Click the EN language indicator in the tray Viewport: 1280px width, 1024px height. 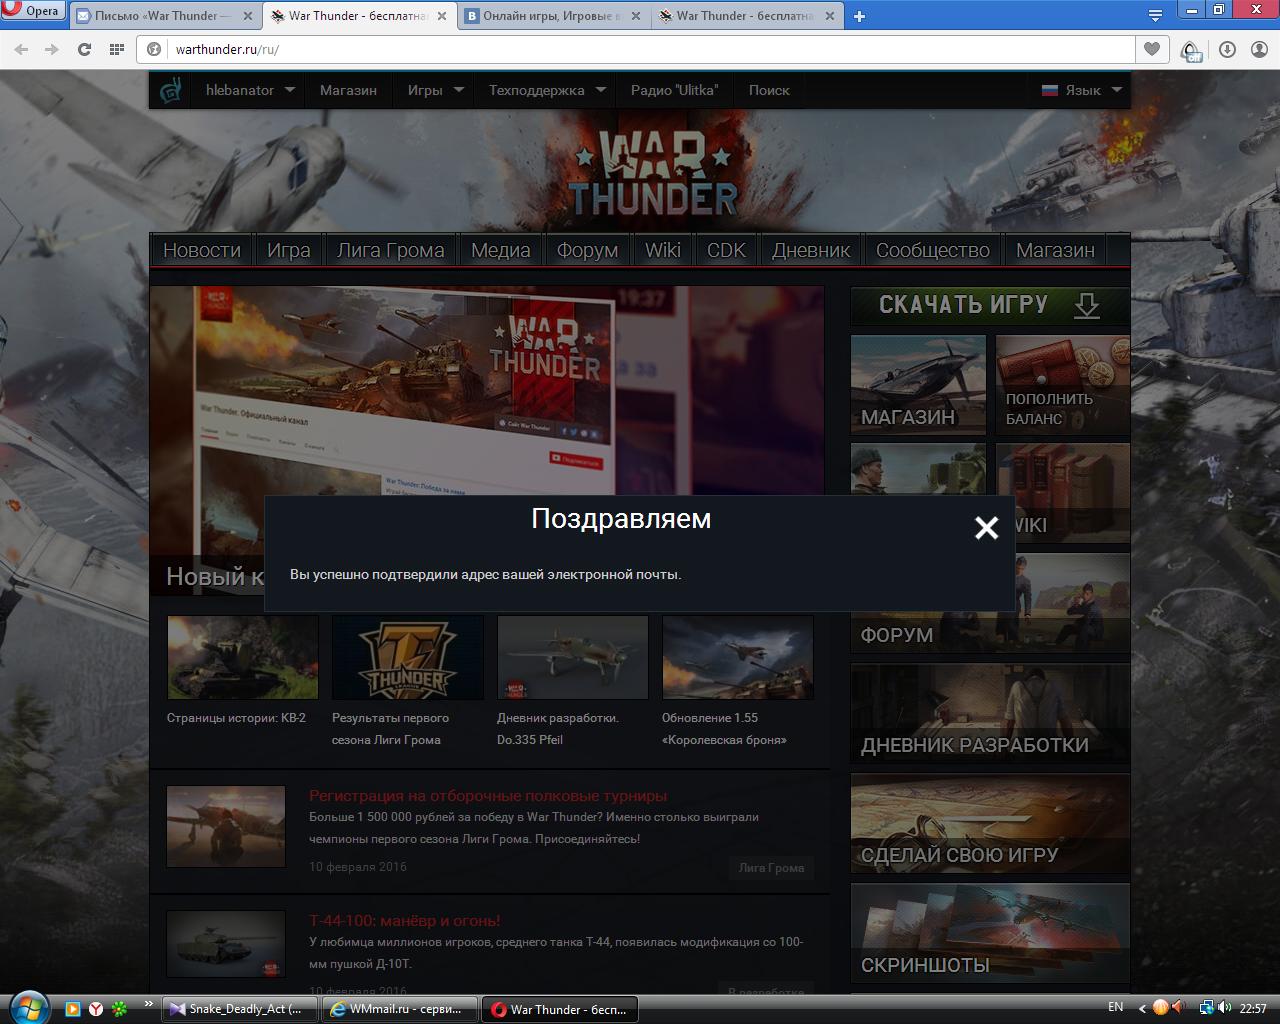pos(1116,1007)
